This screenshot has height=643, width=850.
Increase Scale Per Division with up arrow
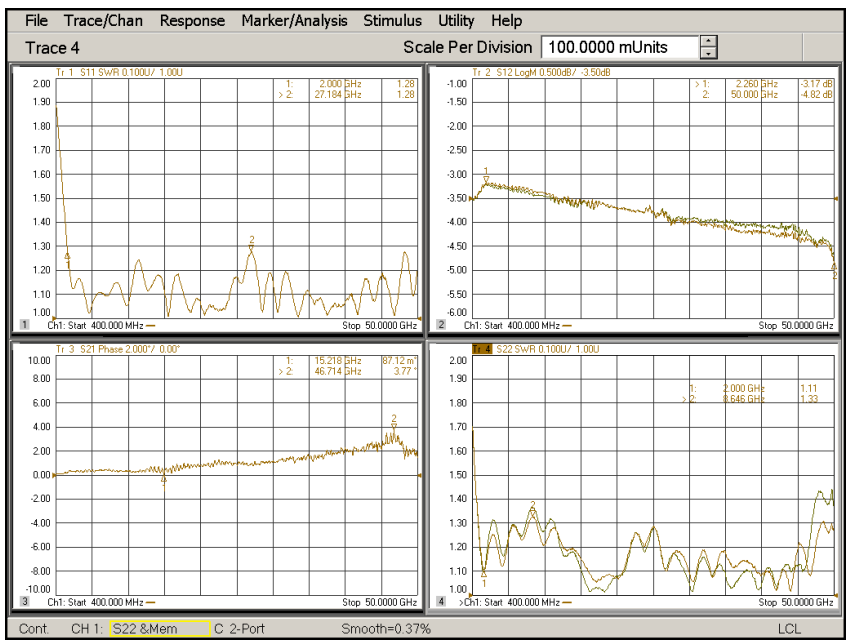[x=709, y=41]
